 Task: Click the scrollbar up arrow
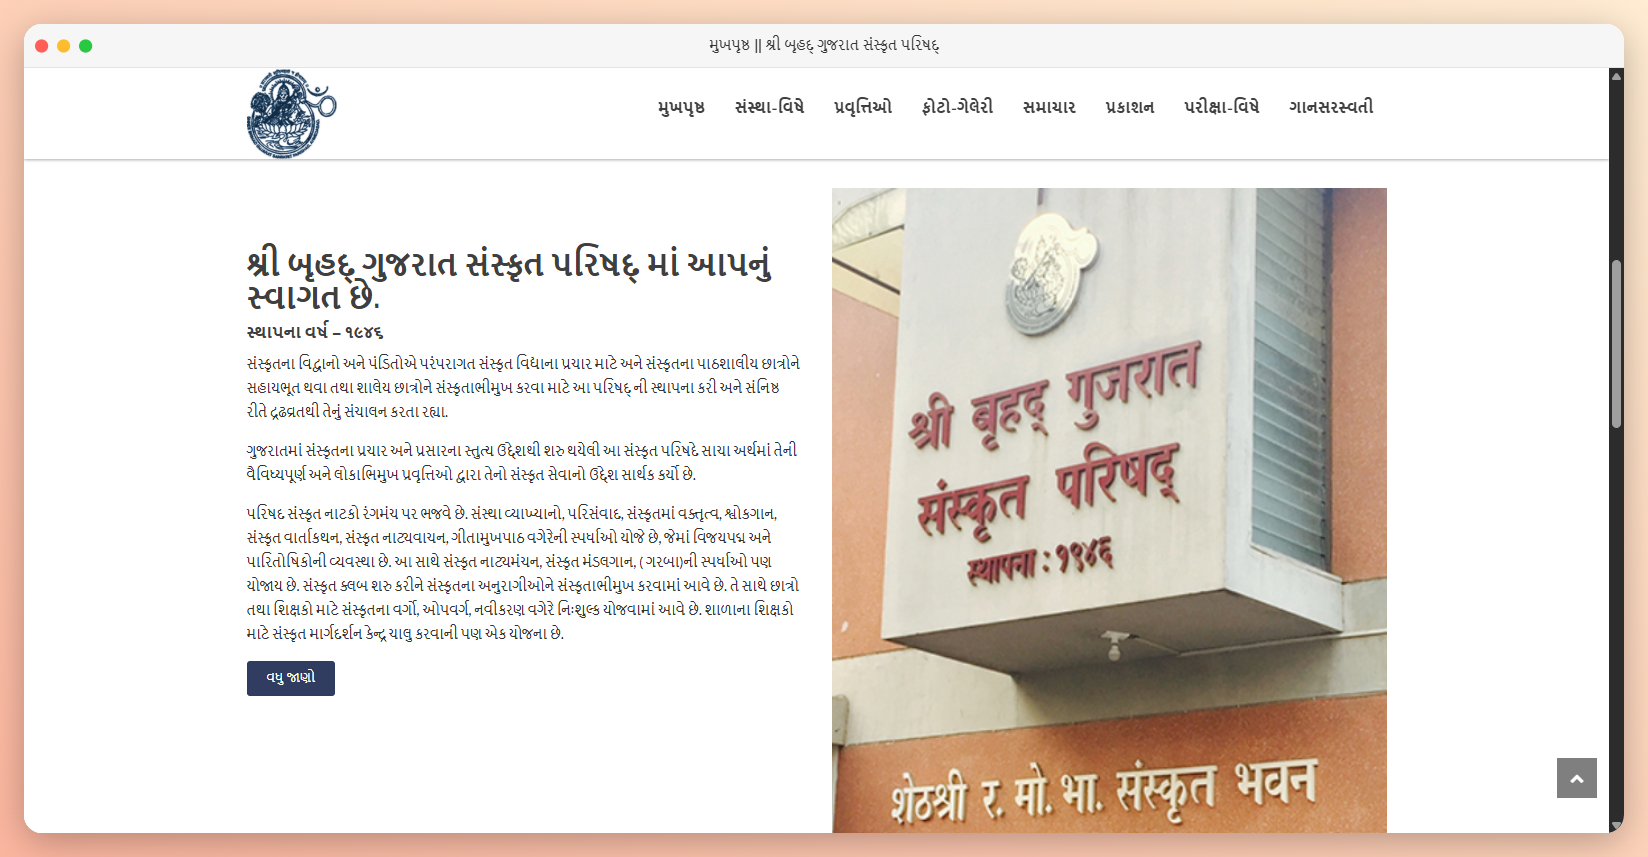pos(1616,76)
